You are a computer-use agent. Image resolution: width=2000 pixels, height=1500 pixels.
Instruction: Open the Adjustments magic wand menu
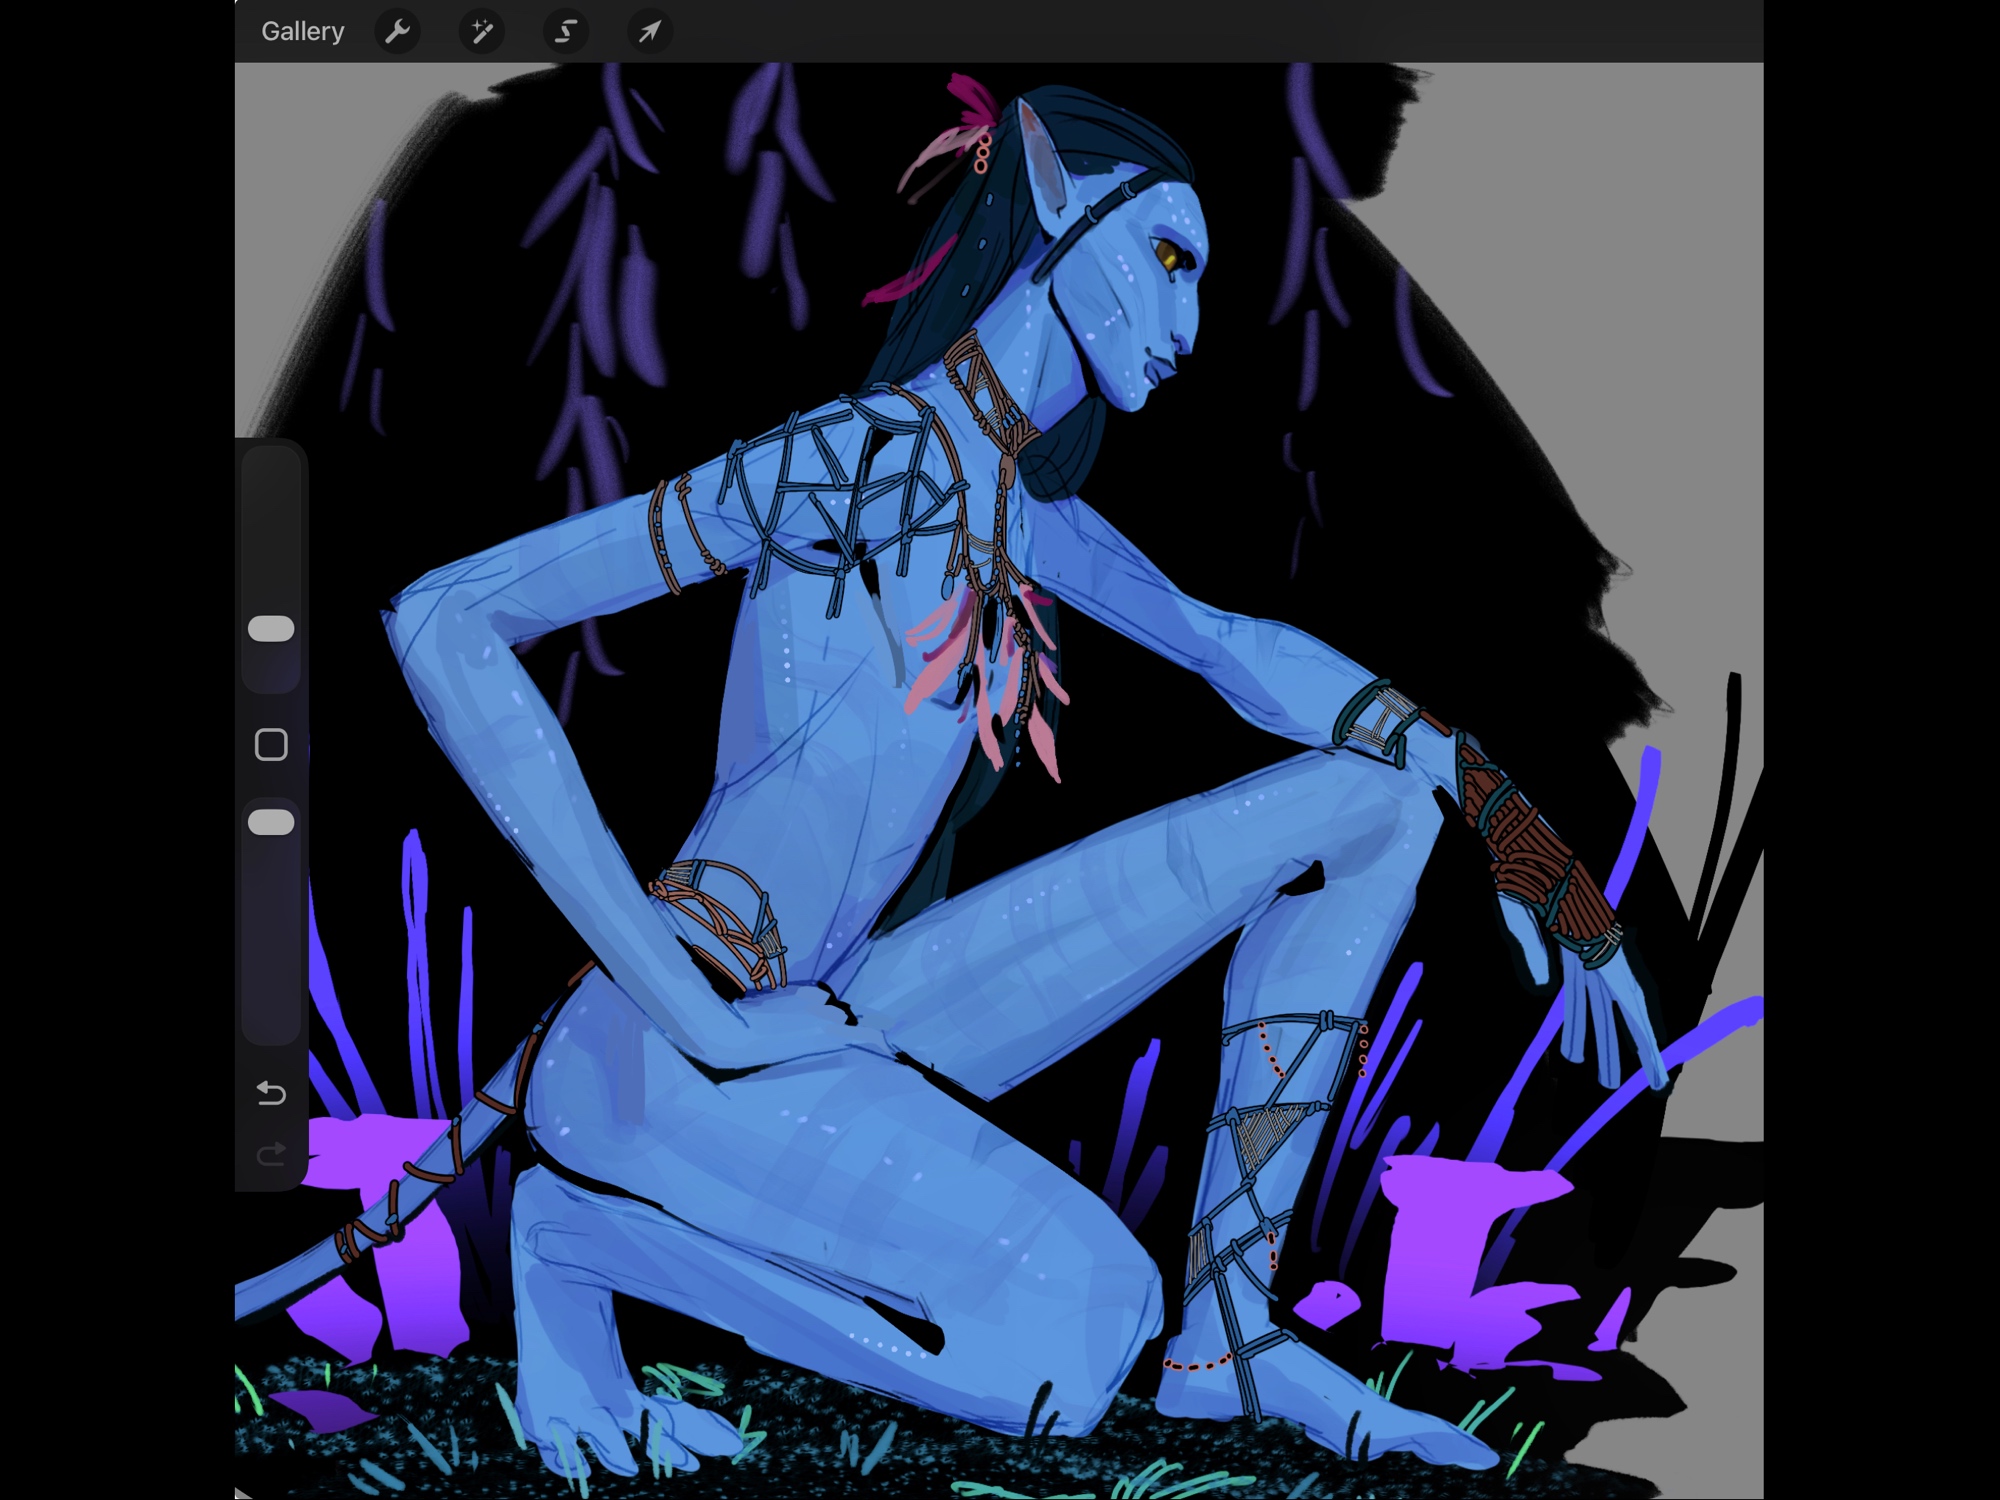click(481, 32)
